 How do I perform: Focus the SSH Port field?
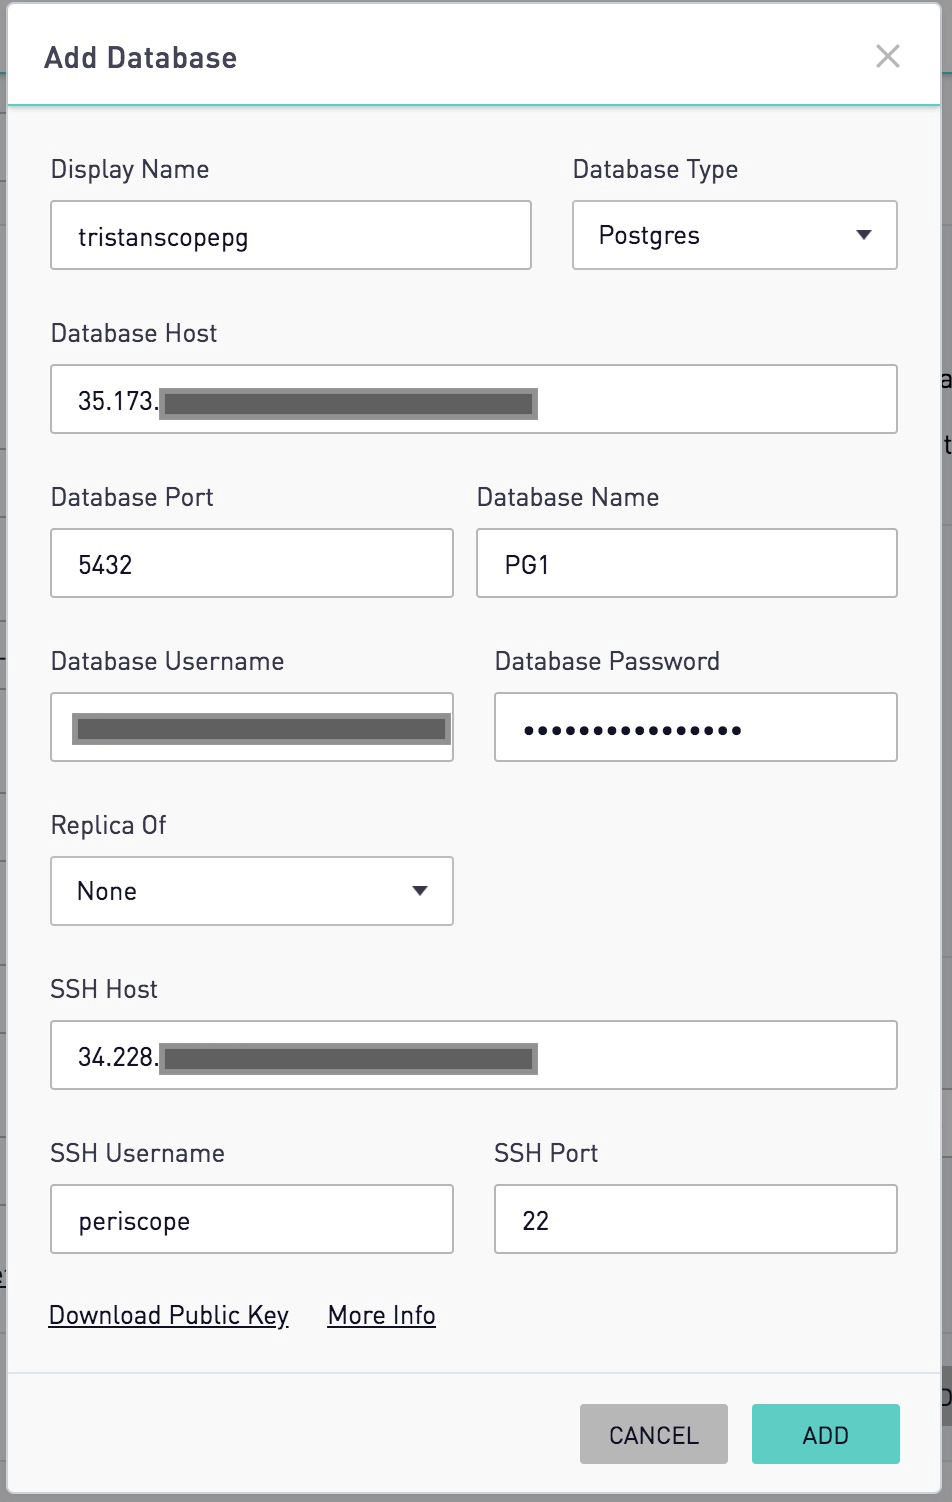695,1220
